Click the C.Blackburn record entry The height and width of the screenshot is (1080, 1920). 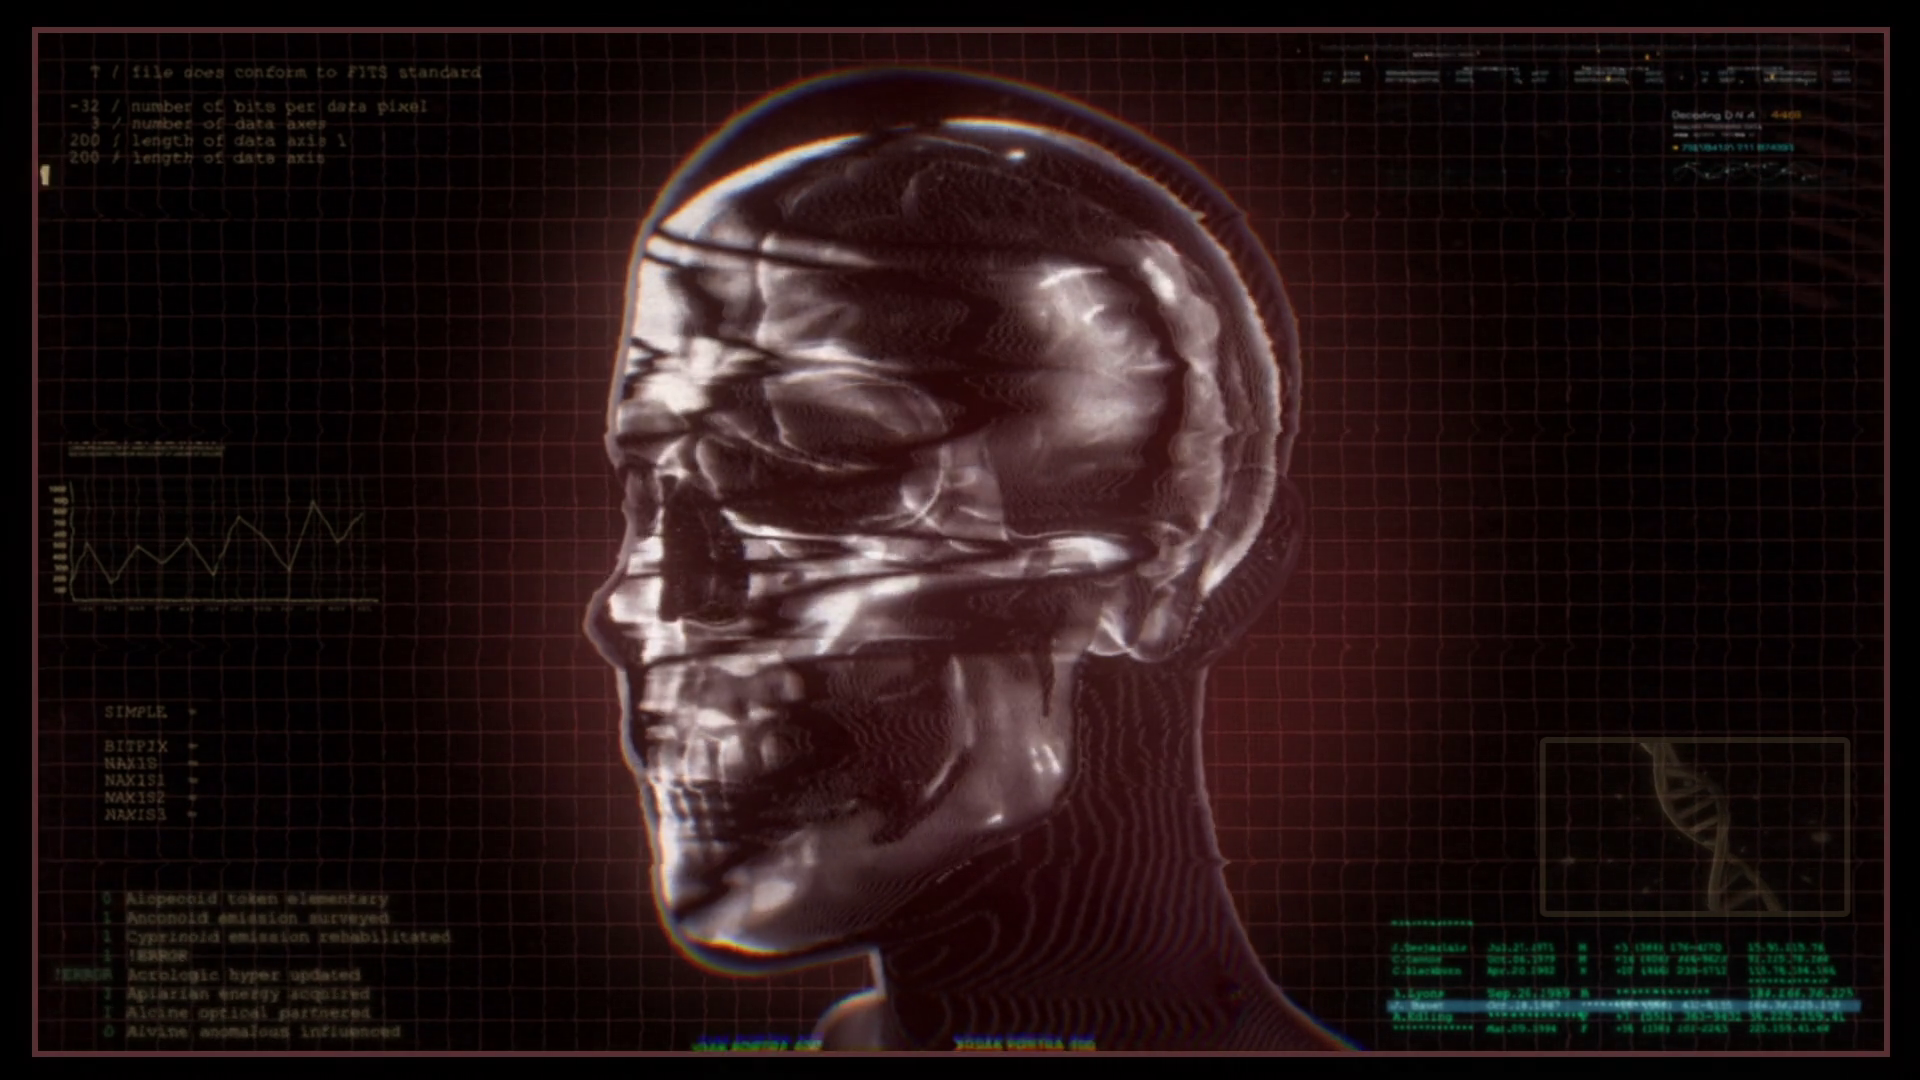point(1427,970)
